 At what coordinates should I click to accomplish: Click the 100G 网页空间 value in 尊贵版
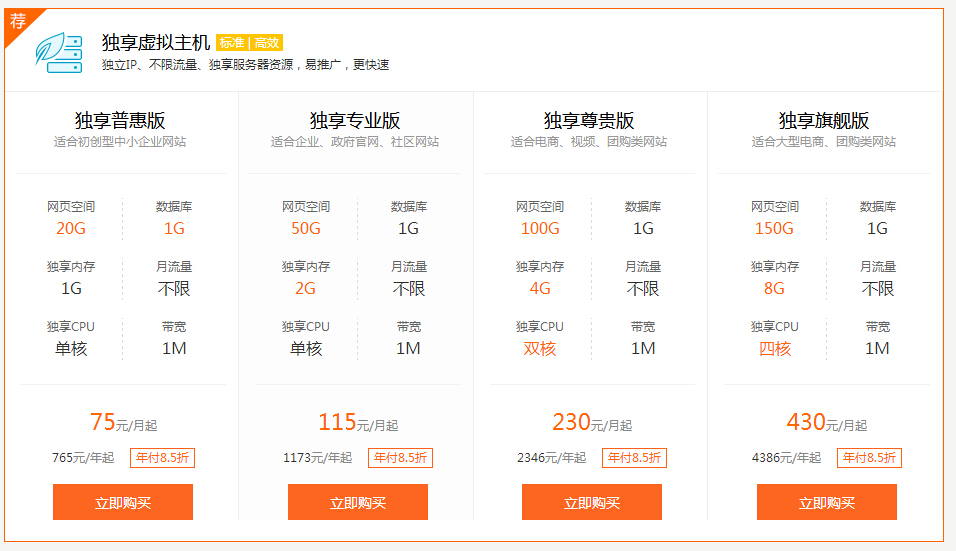click(x=540, y=229)
